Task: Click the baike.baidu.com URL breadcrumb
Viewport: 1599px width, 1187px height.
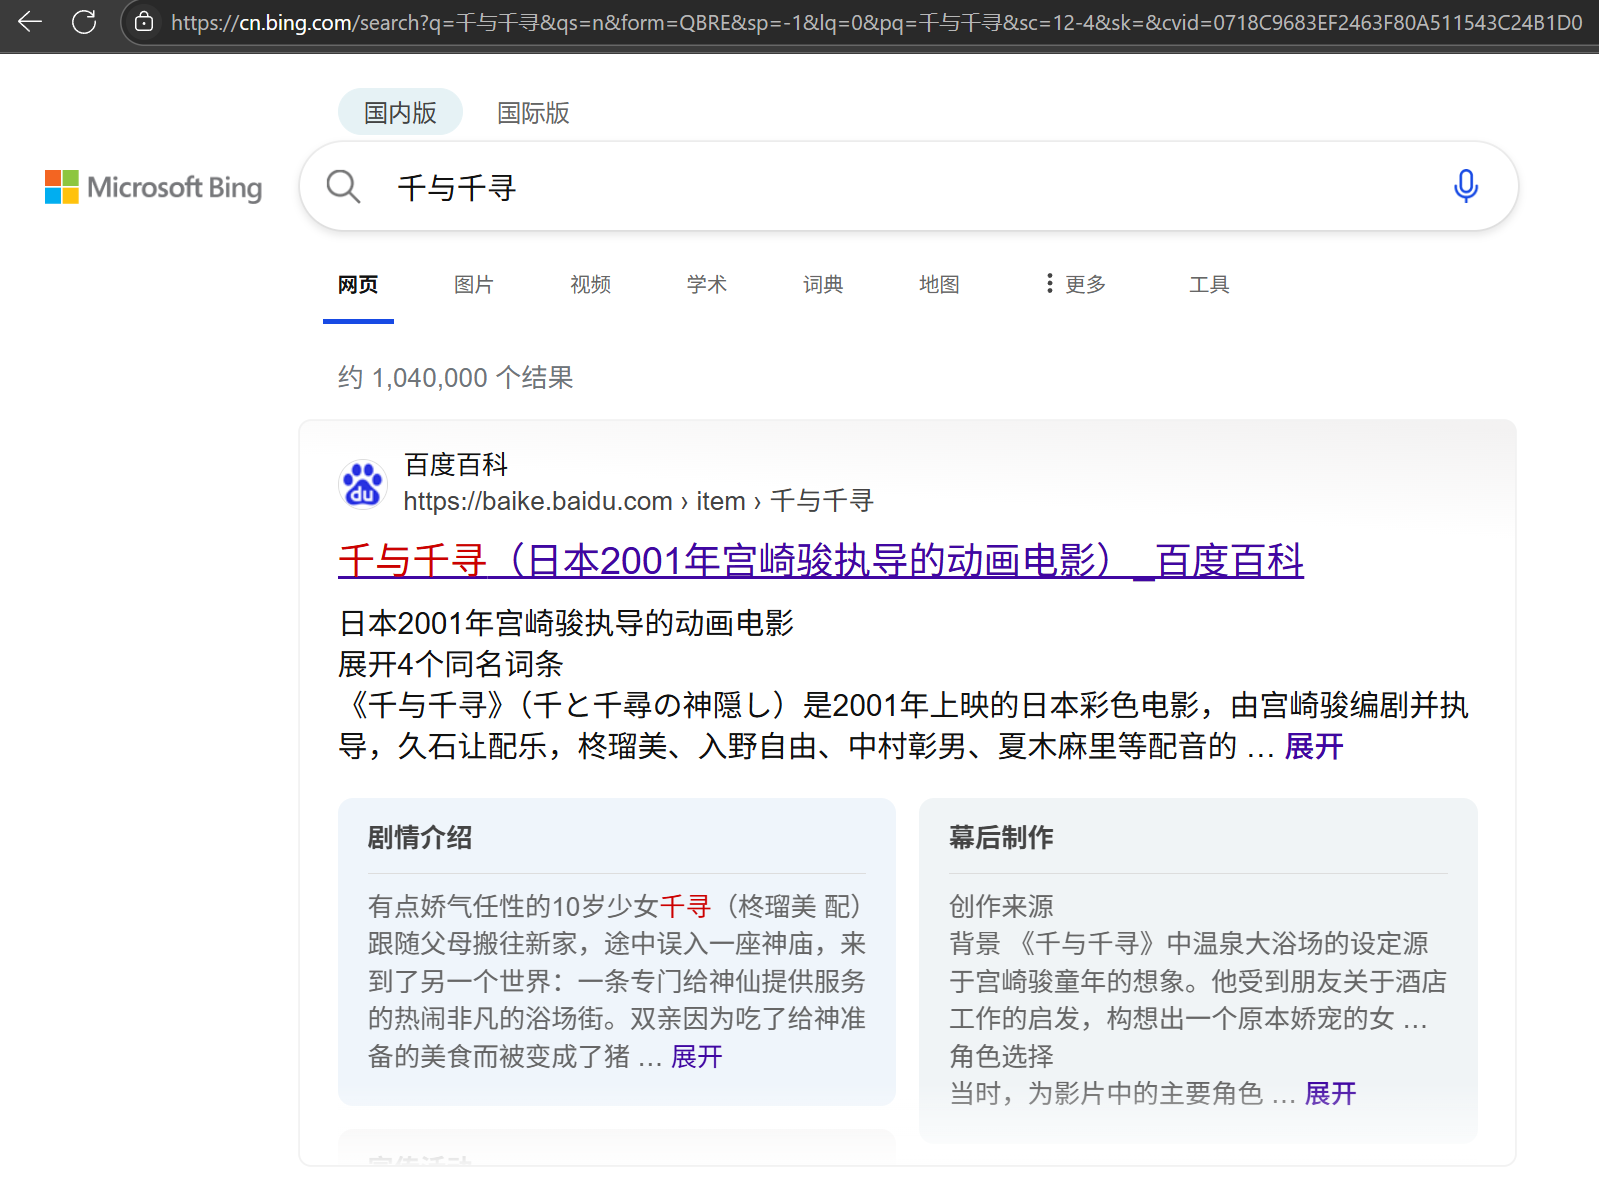Action: coord(638,501)
